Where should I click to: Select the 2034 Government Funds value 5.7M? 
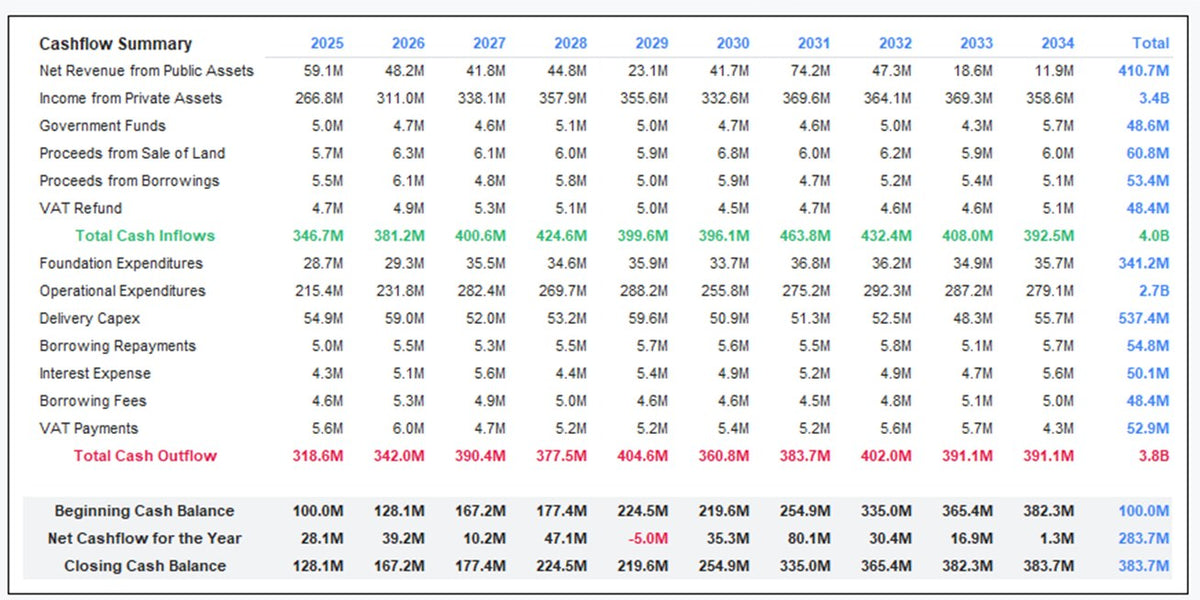1058,126
